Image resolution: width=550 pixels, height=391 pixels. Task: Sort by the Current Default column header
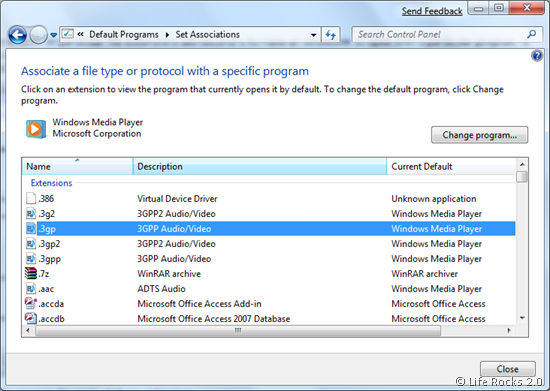coord(451,166)
